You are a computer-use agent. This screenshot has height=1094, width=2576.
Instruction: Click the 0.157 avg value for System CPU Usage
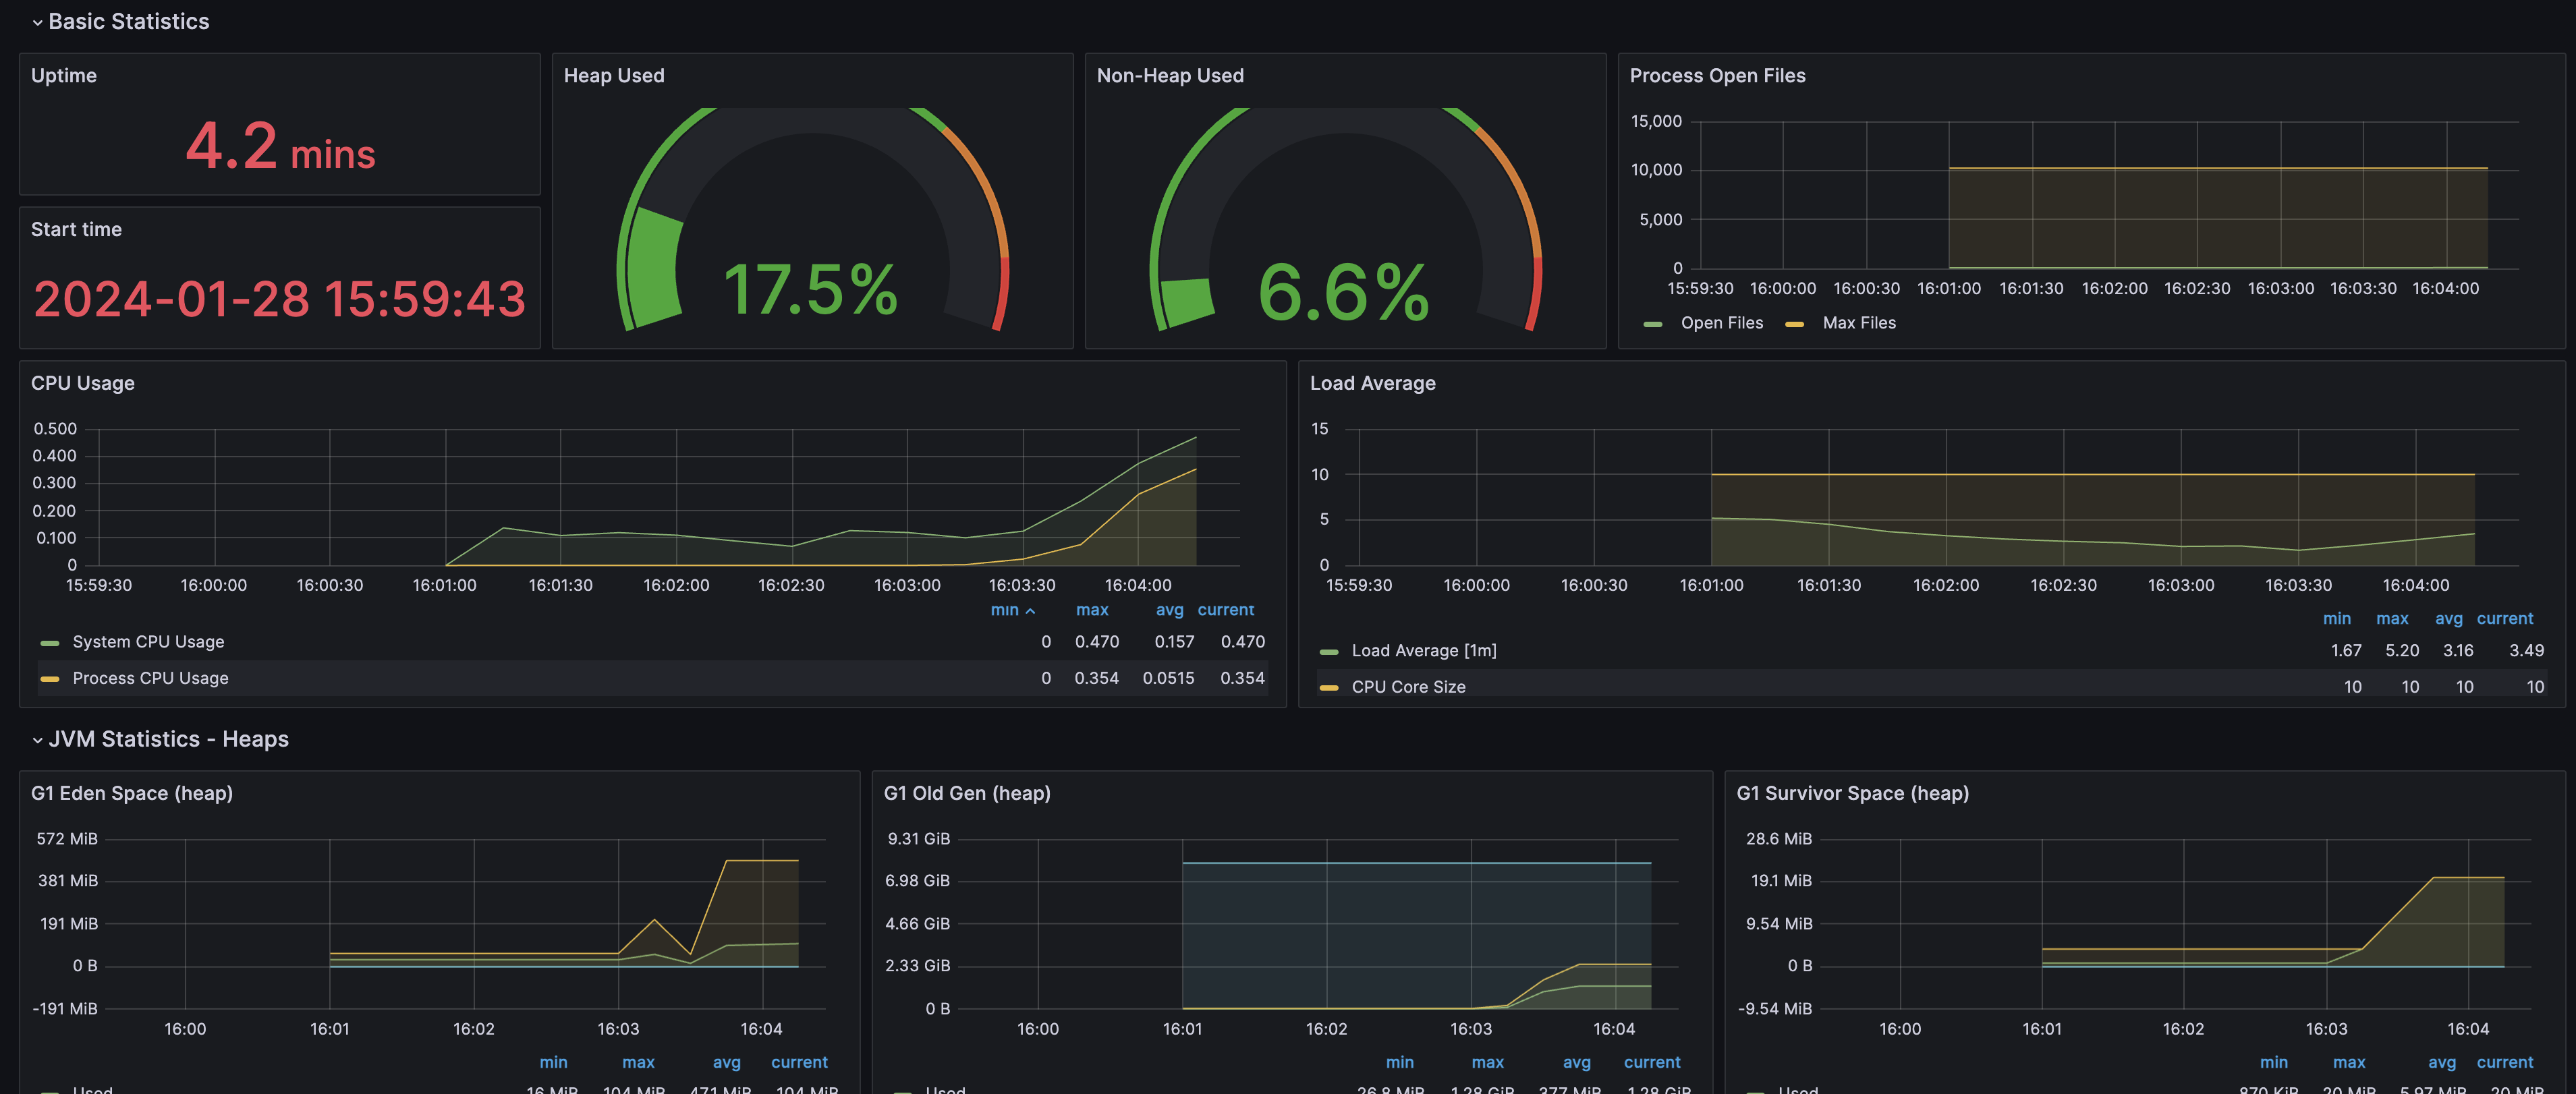pos(1174,642)
